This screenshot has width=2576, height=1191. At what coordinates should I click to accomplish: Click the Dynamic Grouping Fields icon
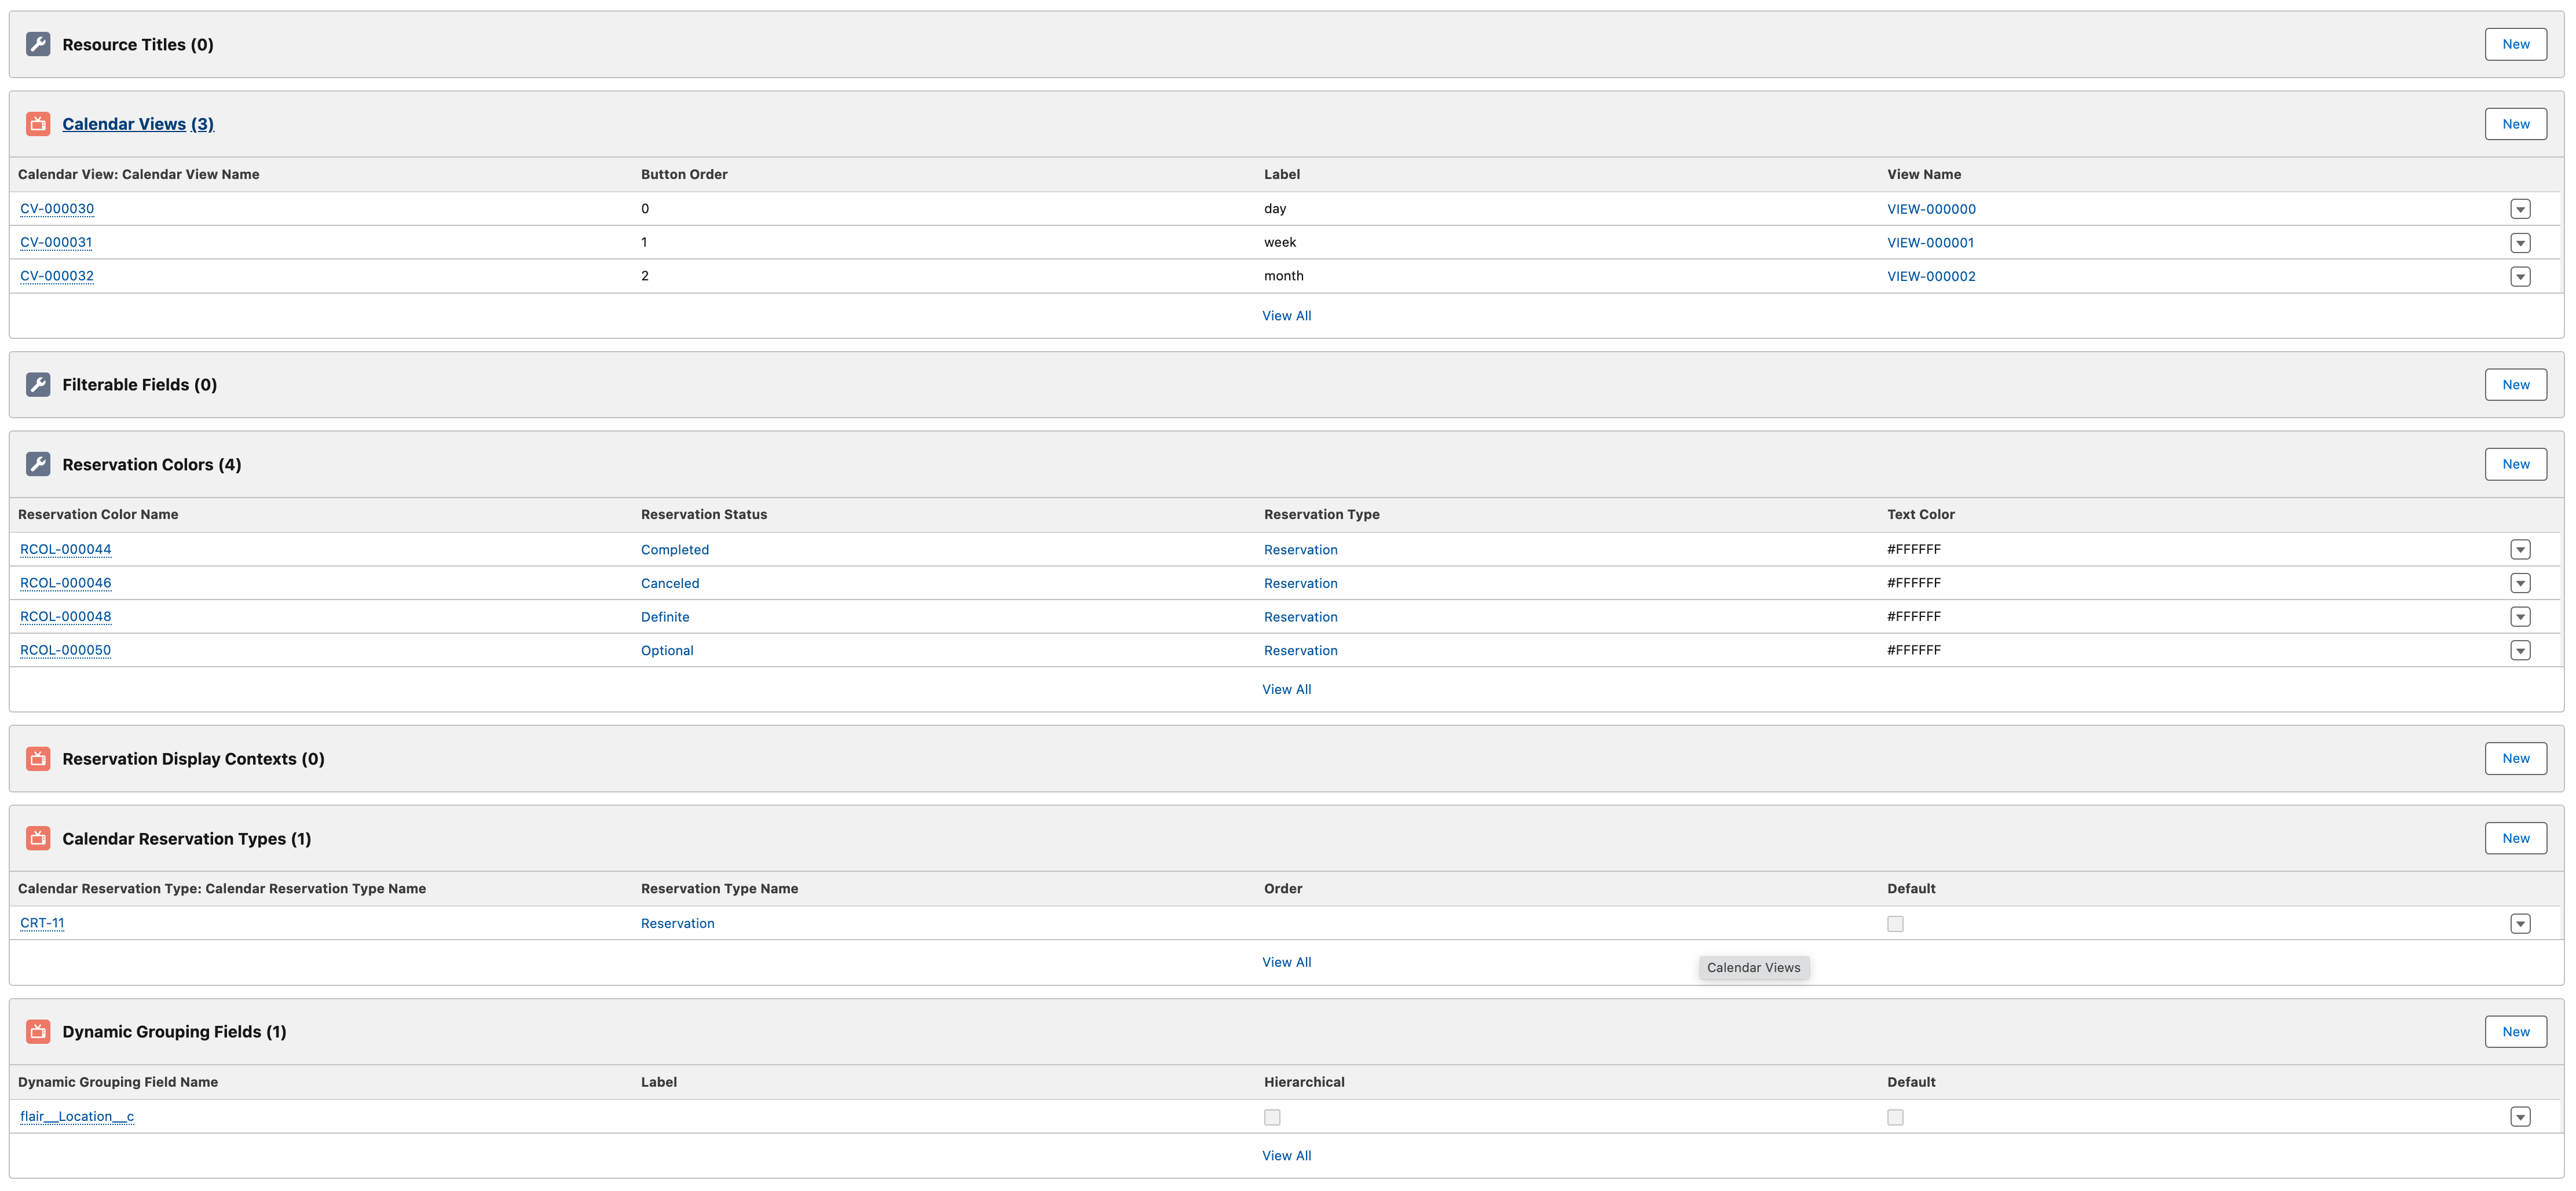pyautogui.click(x=38, y=1031)
